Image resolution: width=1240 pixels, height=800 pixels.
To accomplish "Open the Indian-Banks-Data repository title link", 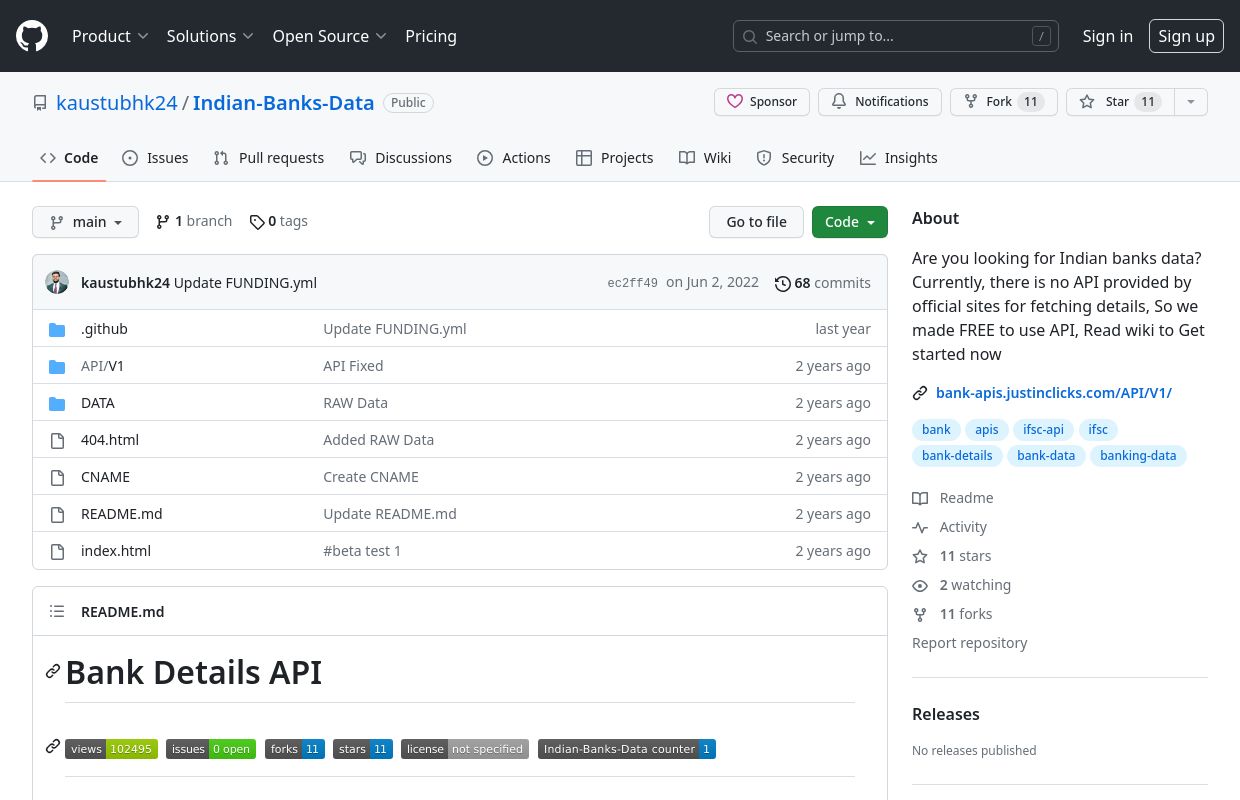I will (x=283, y=103).
